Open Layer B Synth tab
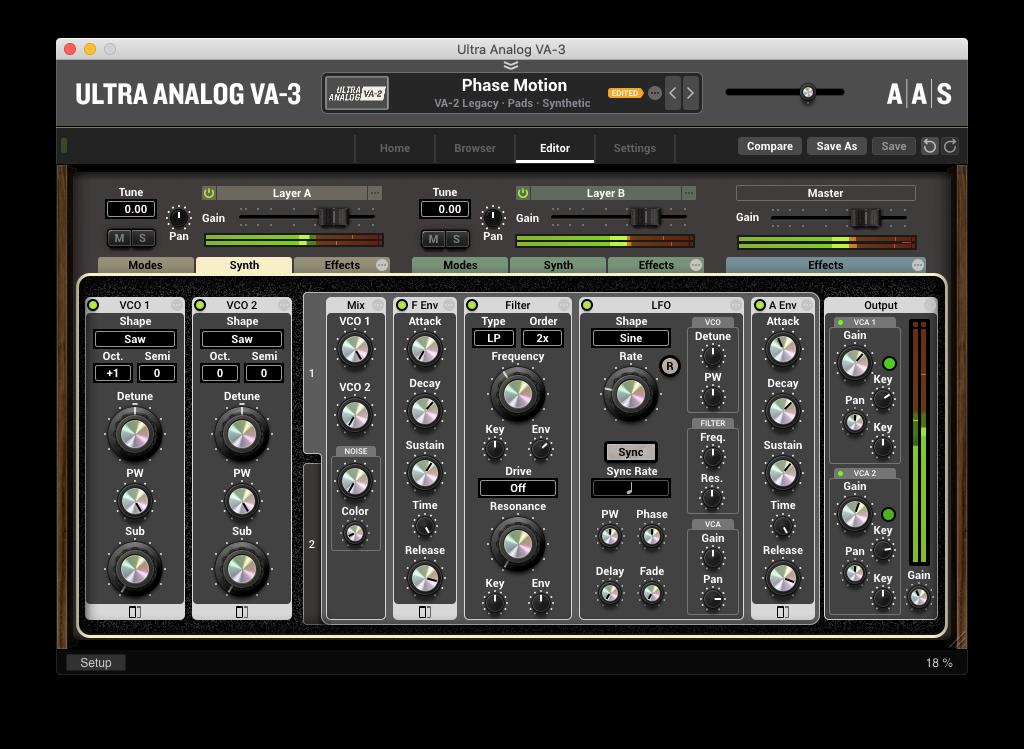Screen dimensions: 1024x749 pos(558,264)
